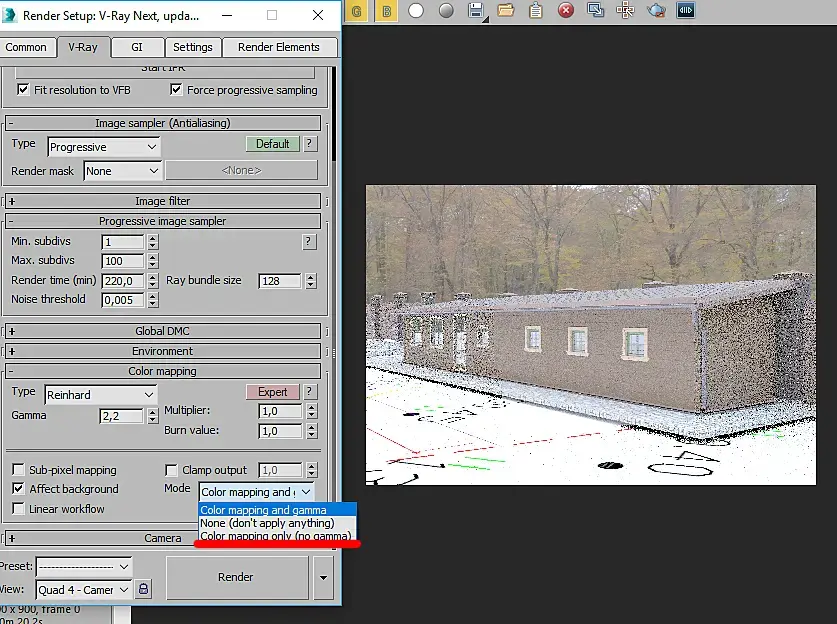The width and height of the screenshot is (837, 624).
Task: Expand the Image filter rollout
Action: (162, 201)
